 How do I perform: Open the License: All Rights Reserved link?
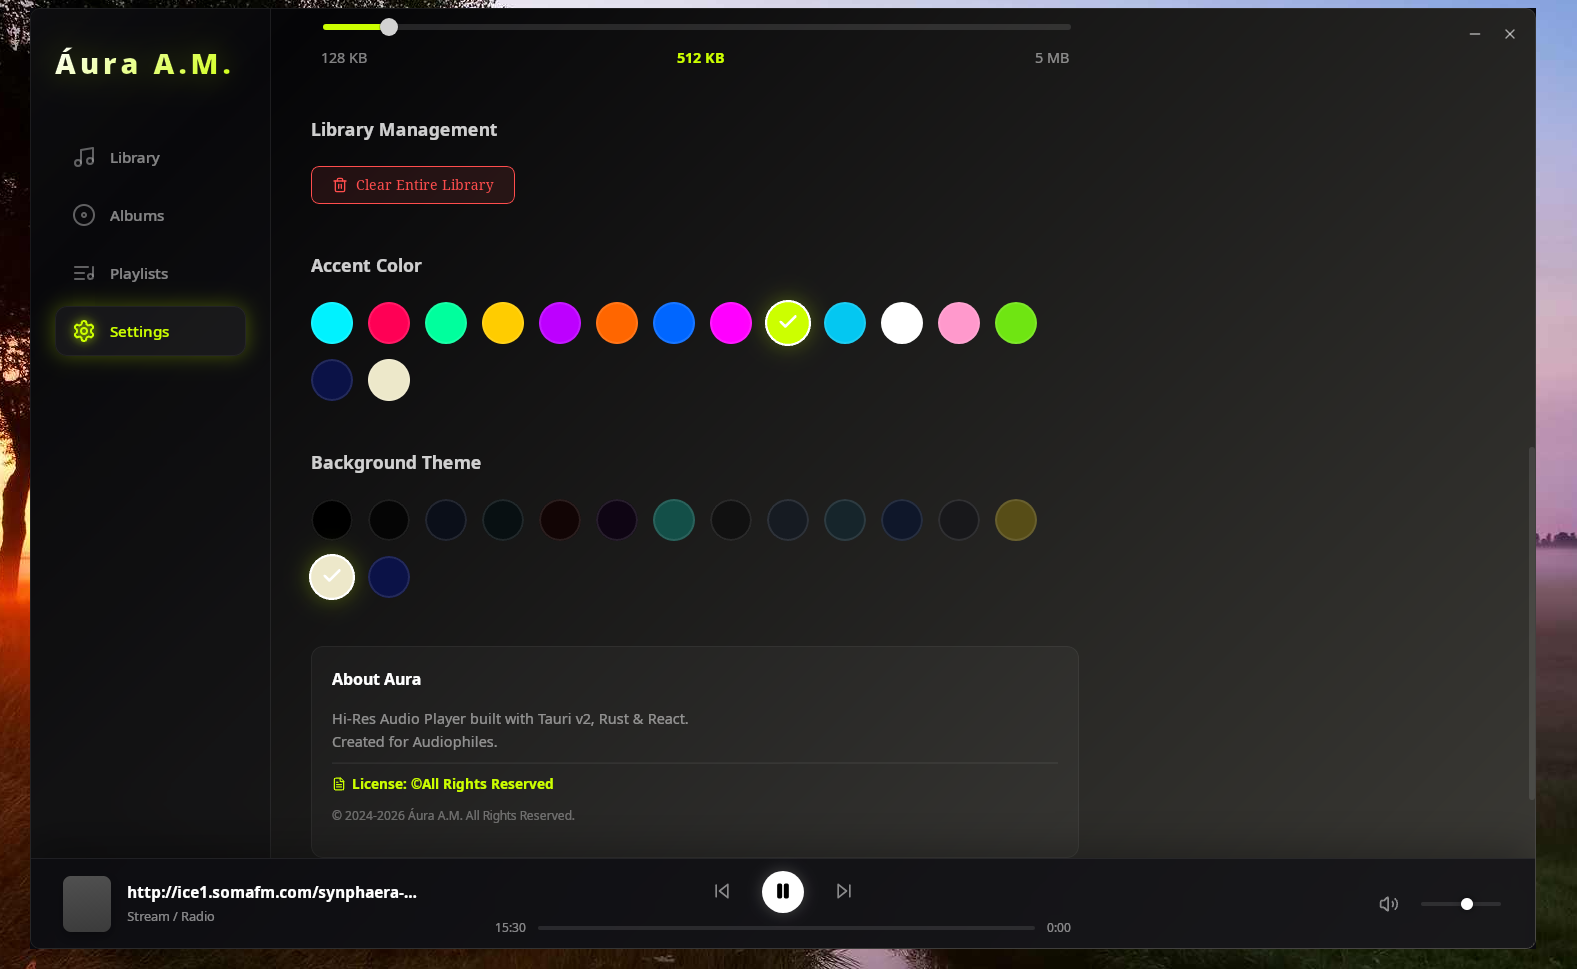[443, 784]
